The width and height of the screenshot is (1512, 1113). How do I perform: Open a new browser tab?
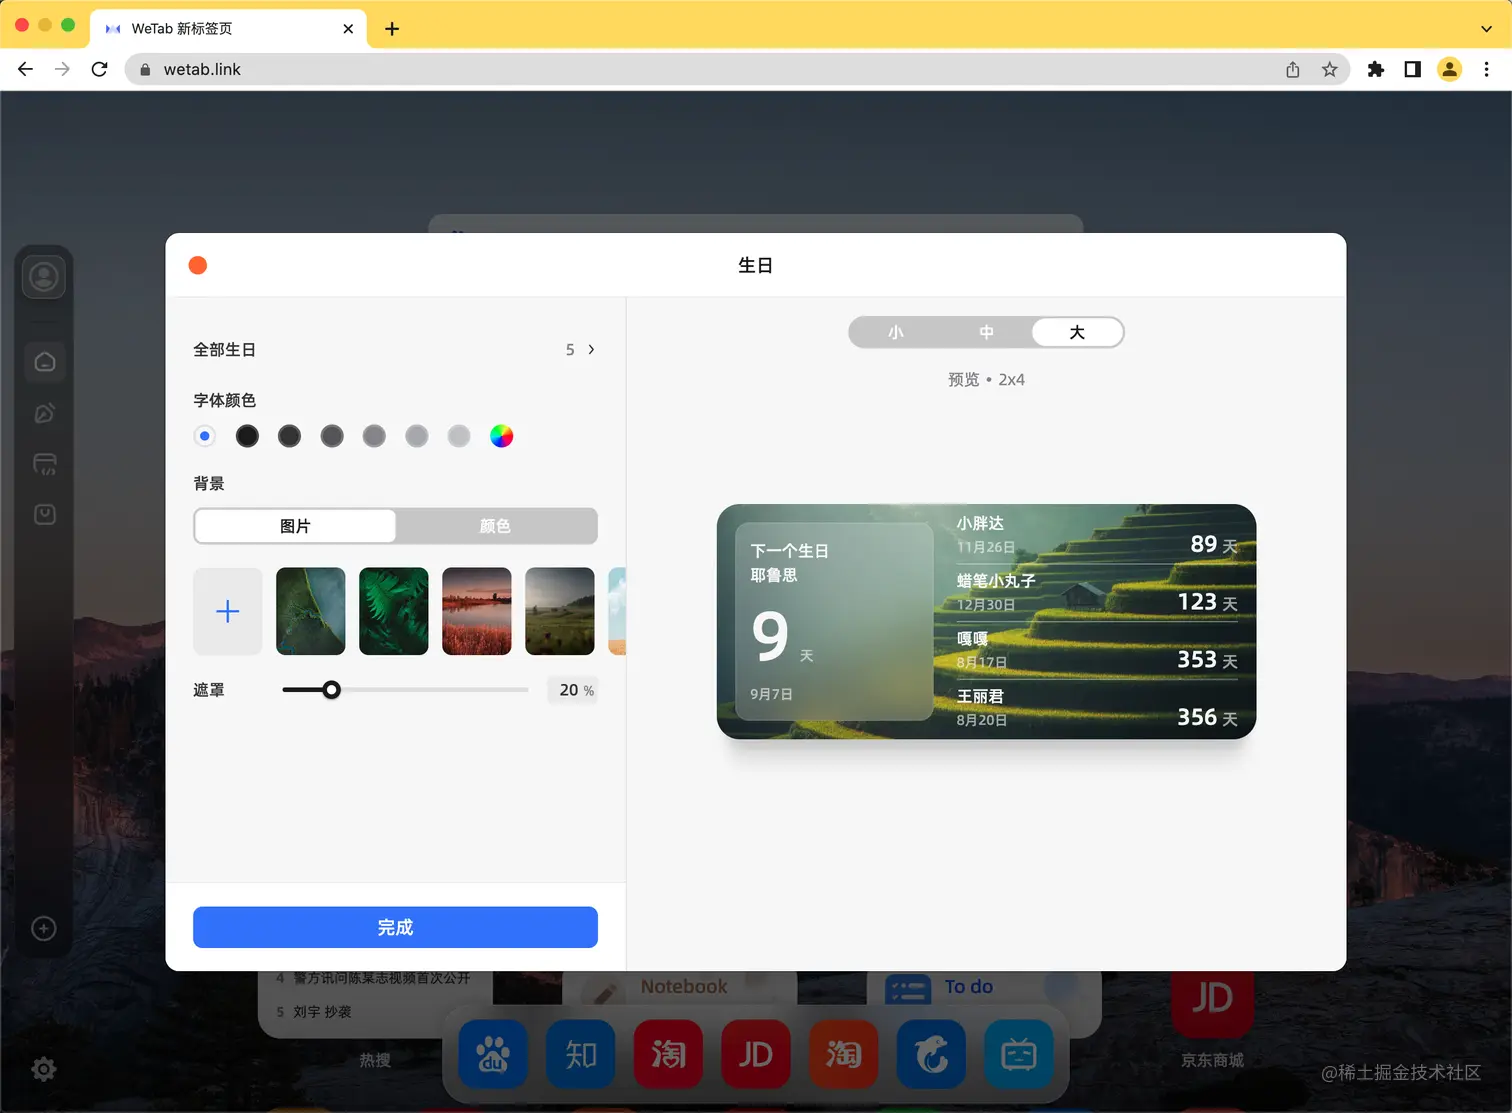[392, 29]
